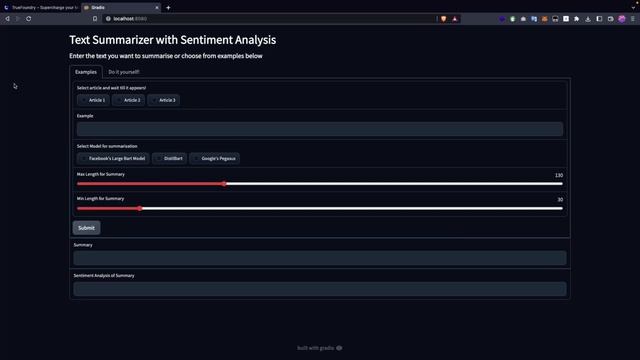
Task: Click the dark blue round extension icon
Action: [502, 19]
